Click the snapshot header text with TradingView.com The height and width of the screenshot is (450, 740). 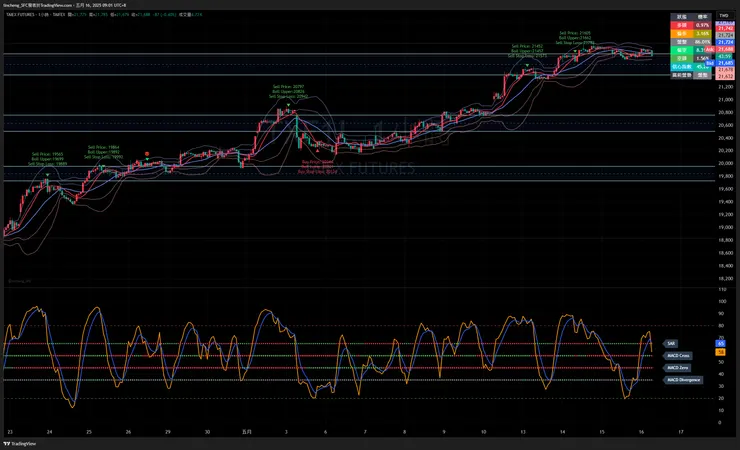66,5
